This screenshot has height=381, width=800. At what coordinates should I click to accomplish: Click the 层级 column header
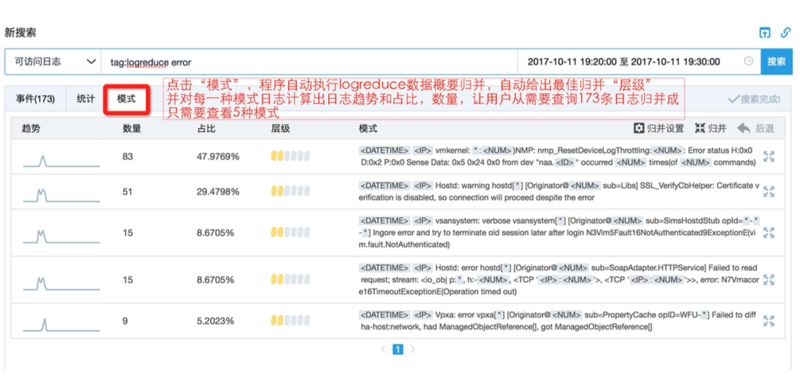click(x=281, y=129)
